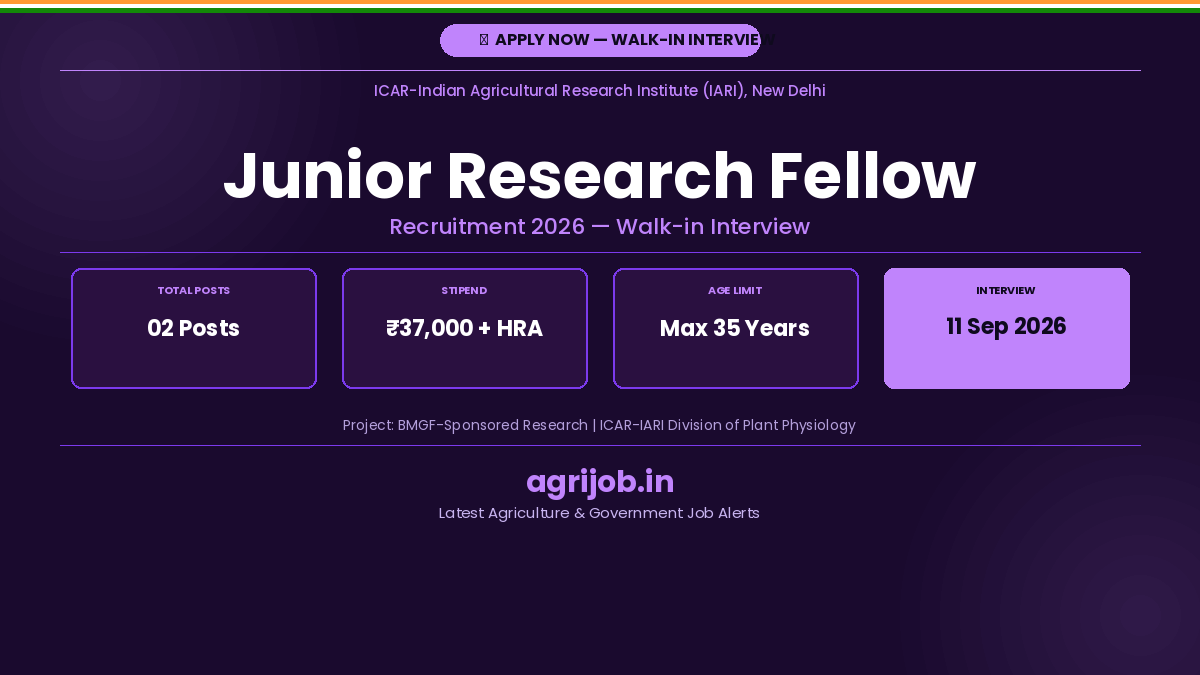The width and height of the screenshot is (1200, 675).
Task: Click the Latest Agriculture & Government Job Alerts tagline
Action: pos(600,513)
